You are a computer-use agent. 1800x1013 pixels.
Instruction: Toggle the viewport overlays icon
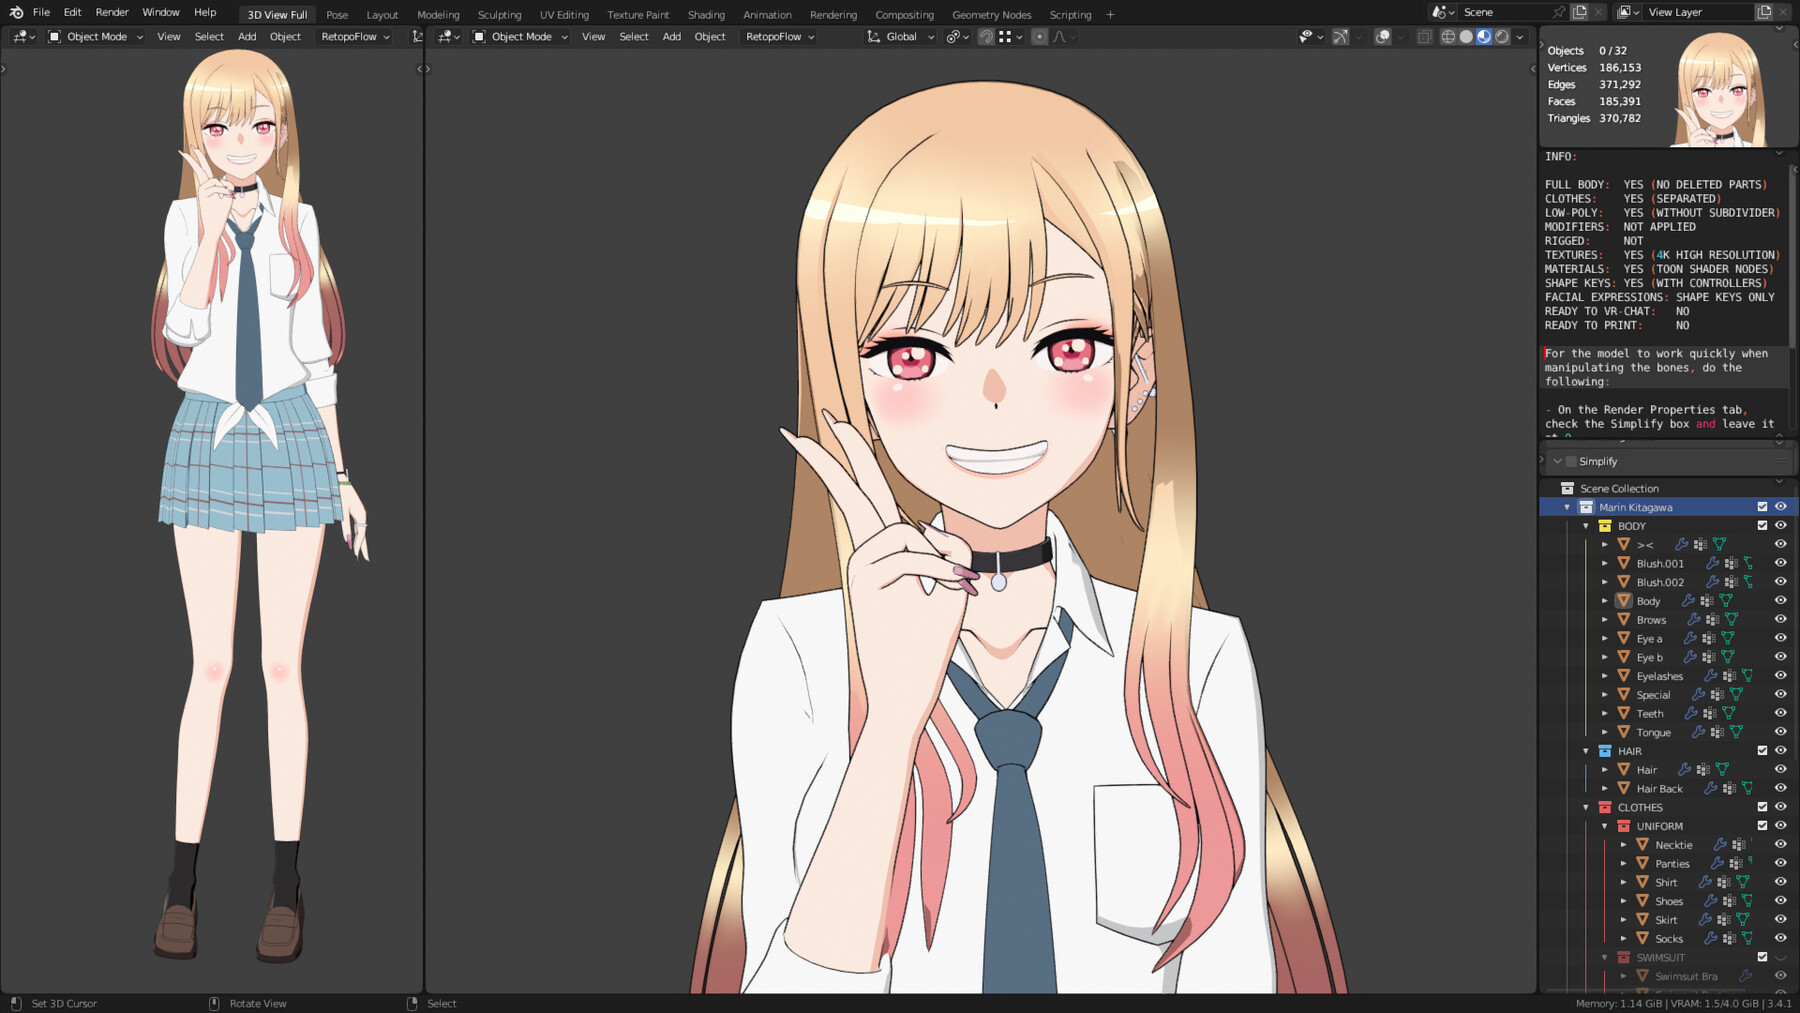coord(1383,37)
